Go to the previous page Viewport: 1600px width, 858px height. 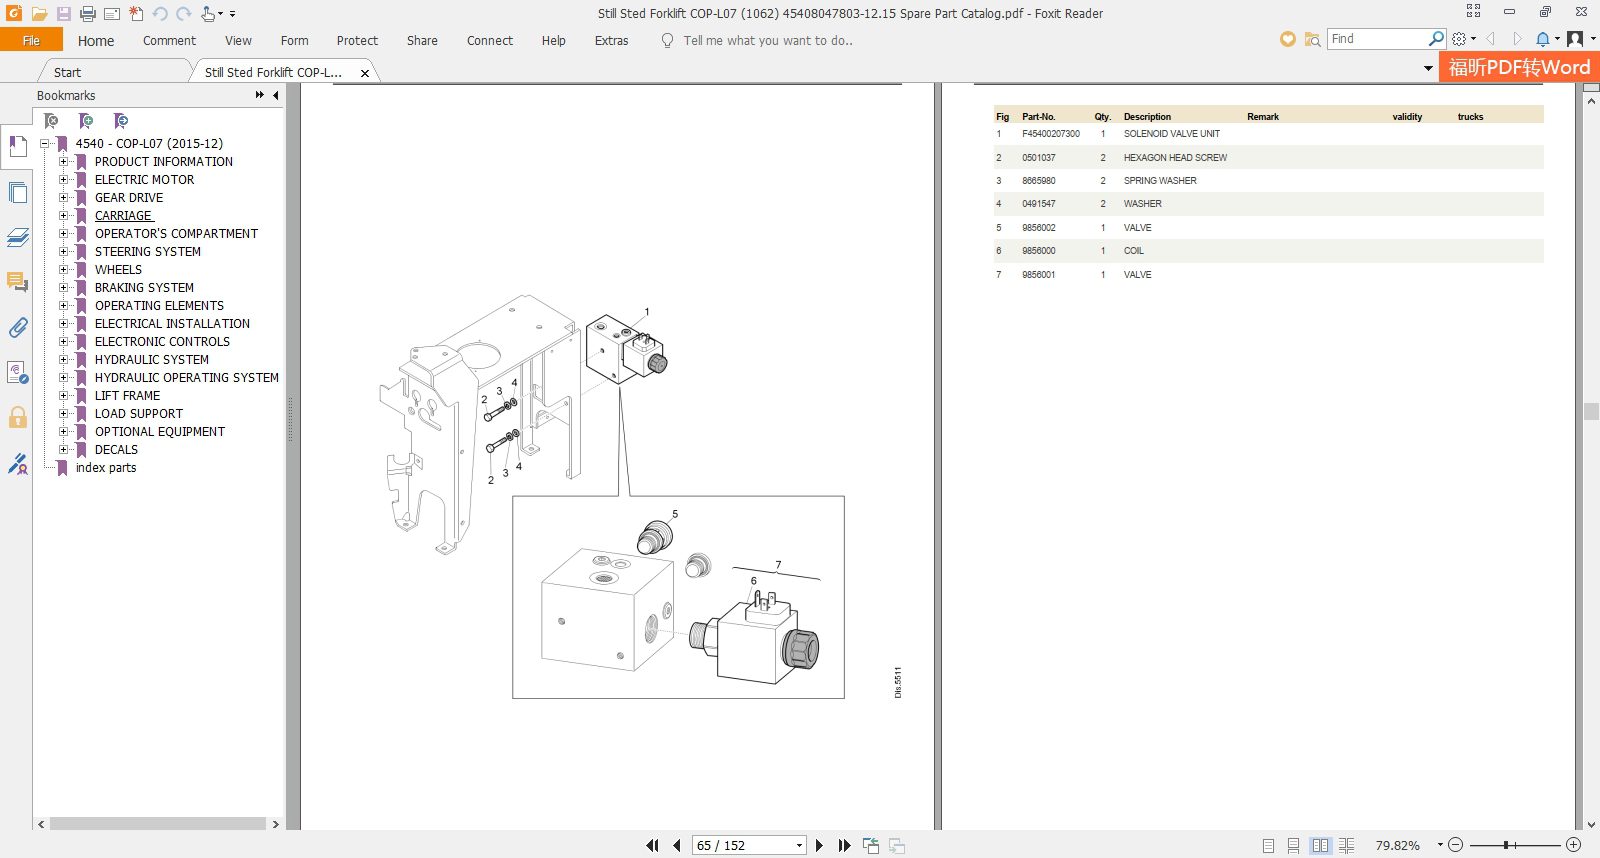coord(677,845)
